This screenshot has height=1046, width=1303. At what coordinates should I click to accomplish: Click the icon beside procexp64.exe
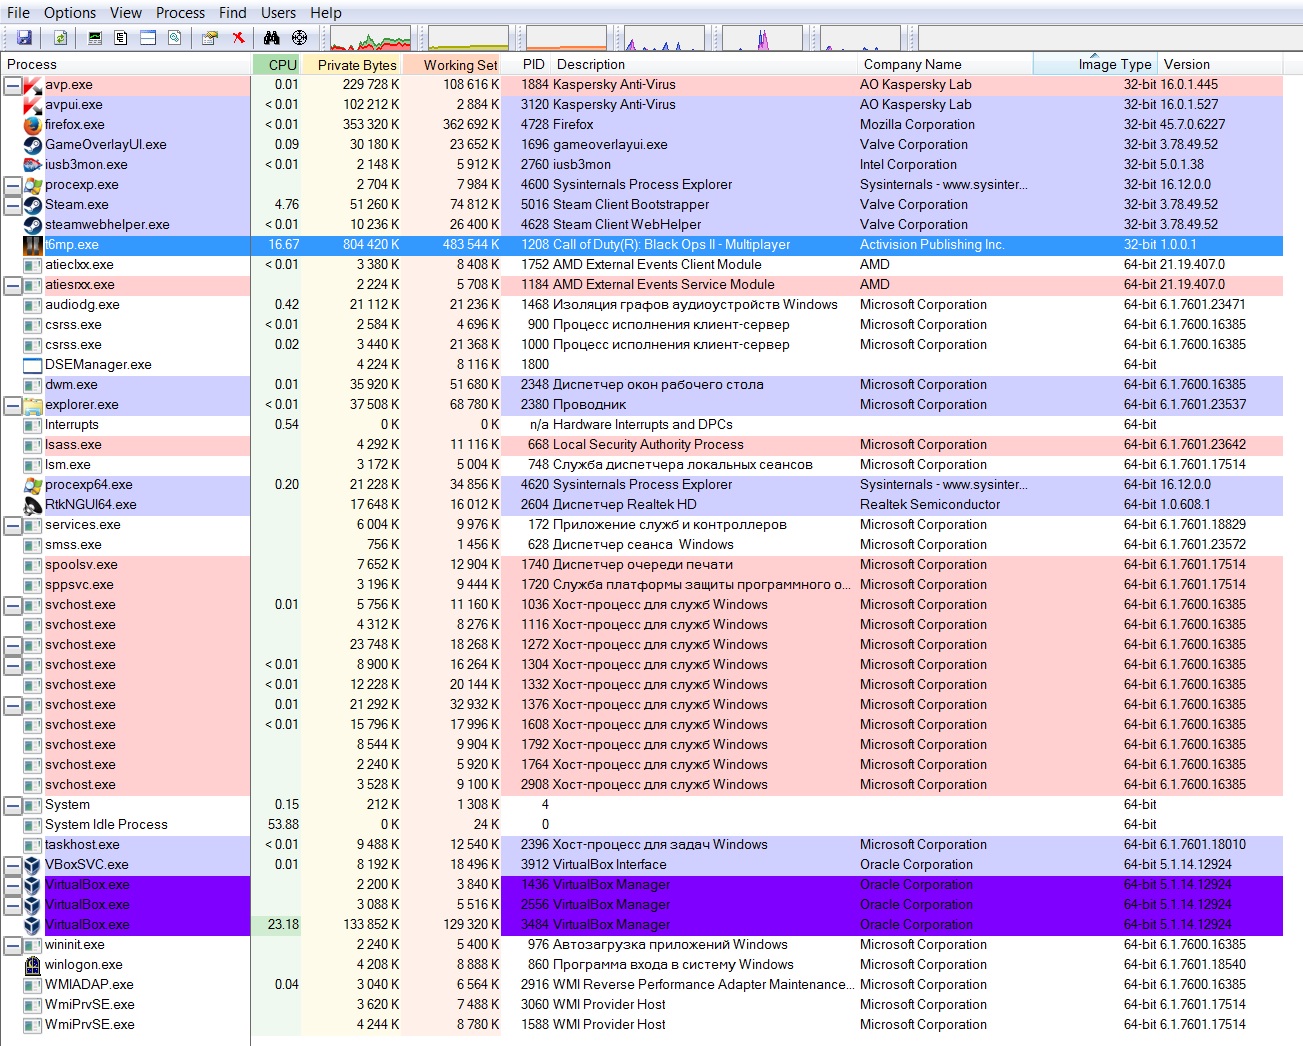pyautogui.click(x=32, y=485)
